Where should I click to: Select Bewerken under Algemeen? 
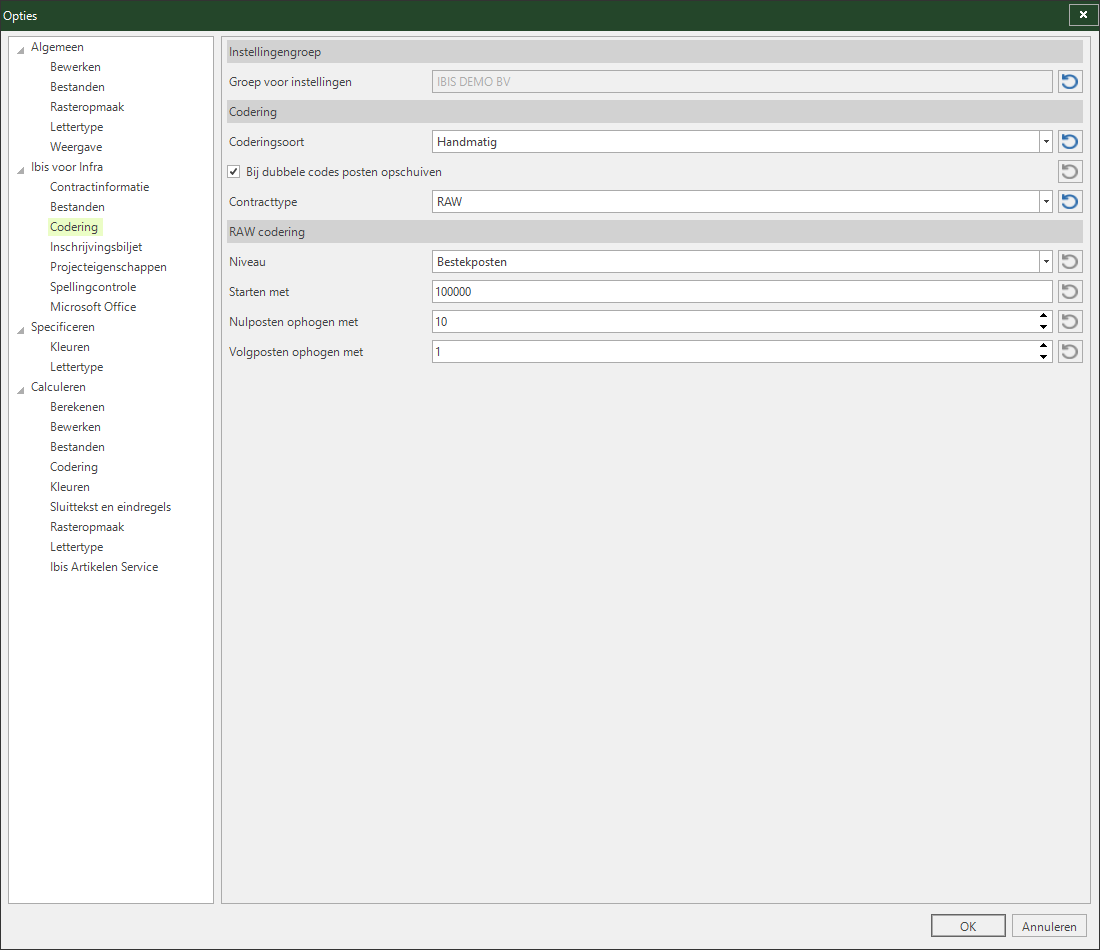click(x=76, y=67)
